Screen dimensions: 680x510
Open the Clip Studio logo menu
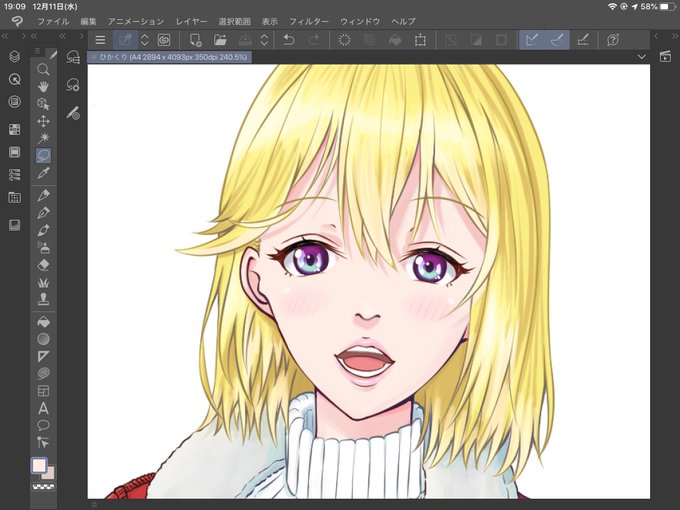pyautogui.click(x=17, y=21)
